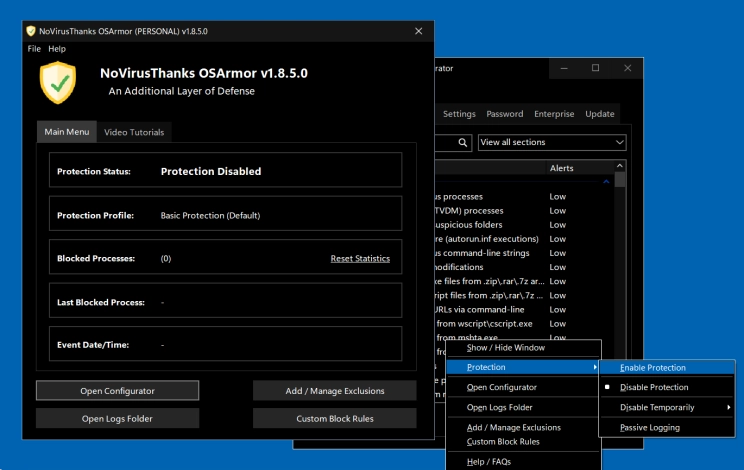744x470 pixels.
Task: Click the Protection Disabled status text
Action: coord(211,171)
